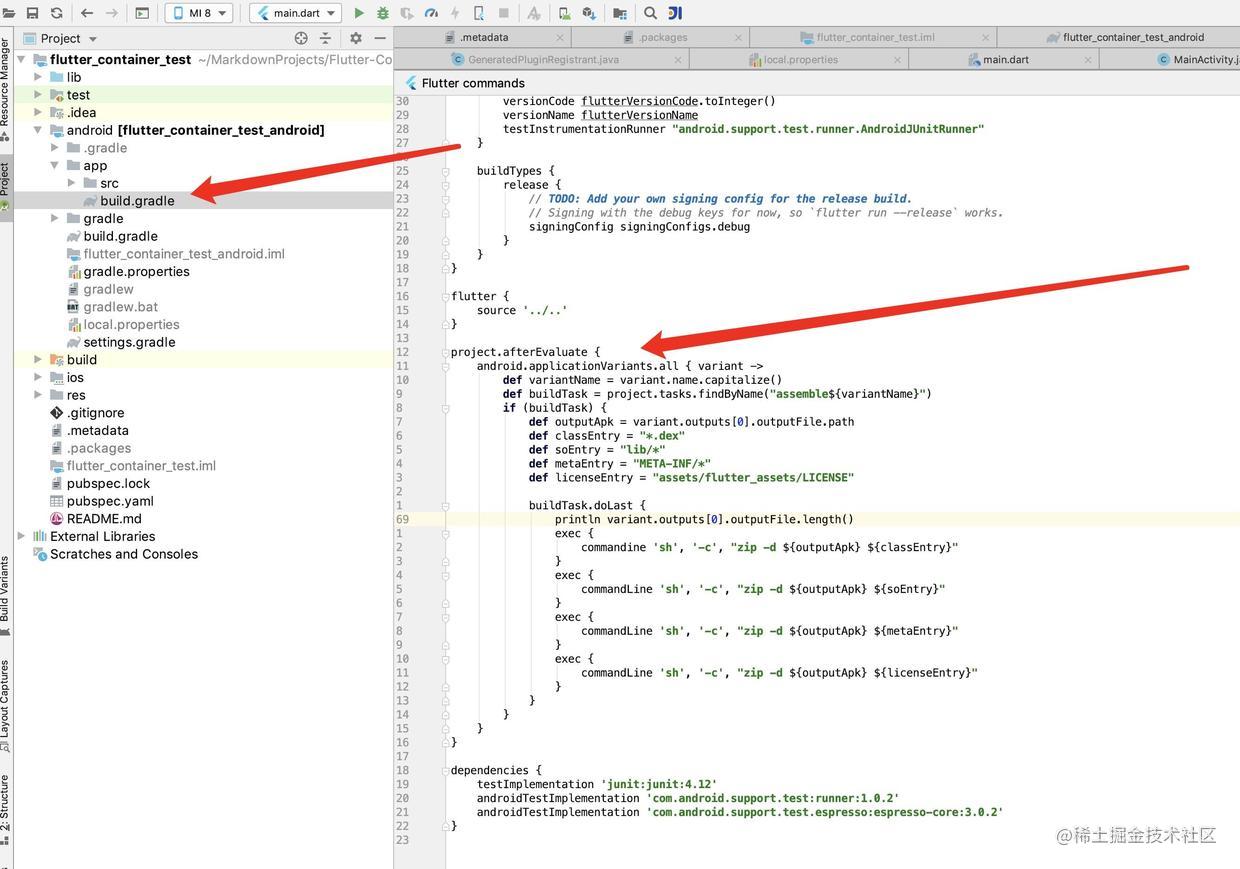Switch to the GeneratedPluginRegistrant.java tab
The height and width of the screenshot is (869, 1240).
pyautogui.click(x=543, y=59)
